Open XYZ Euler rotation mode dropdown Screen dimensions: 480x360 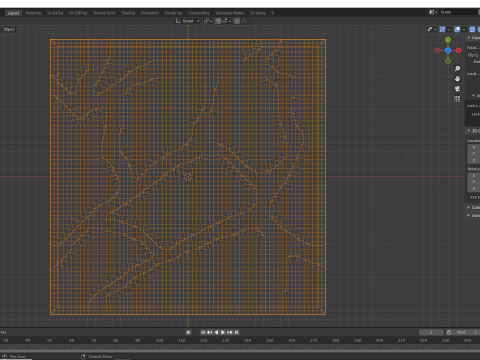474,198
